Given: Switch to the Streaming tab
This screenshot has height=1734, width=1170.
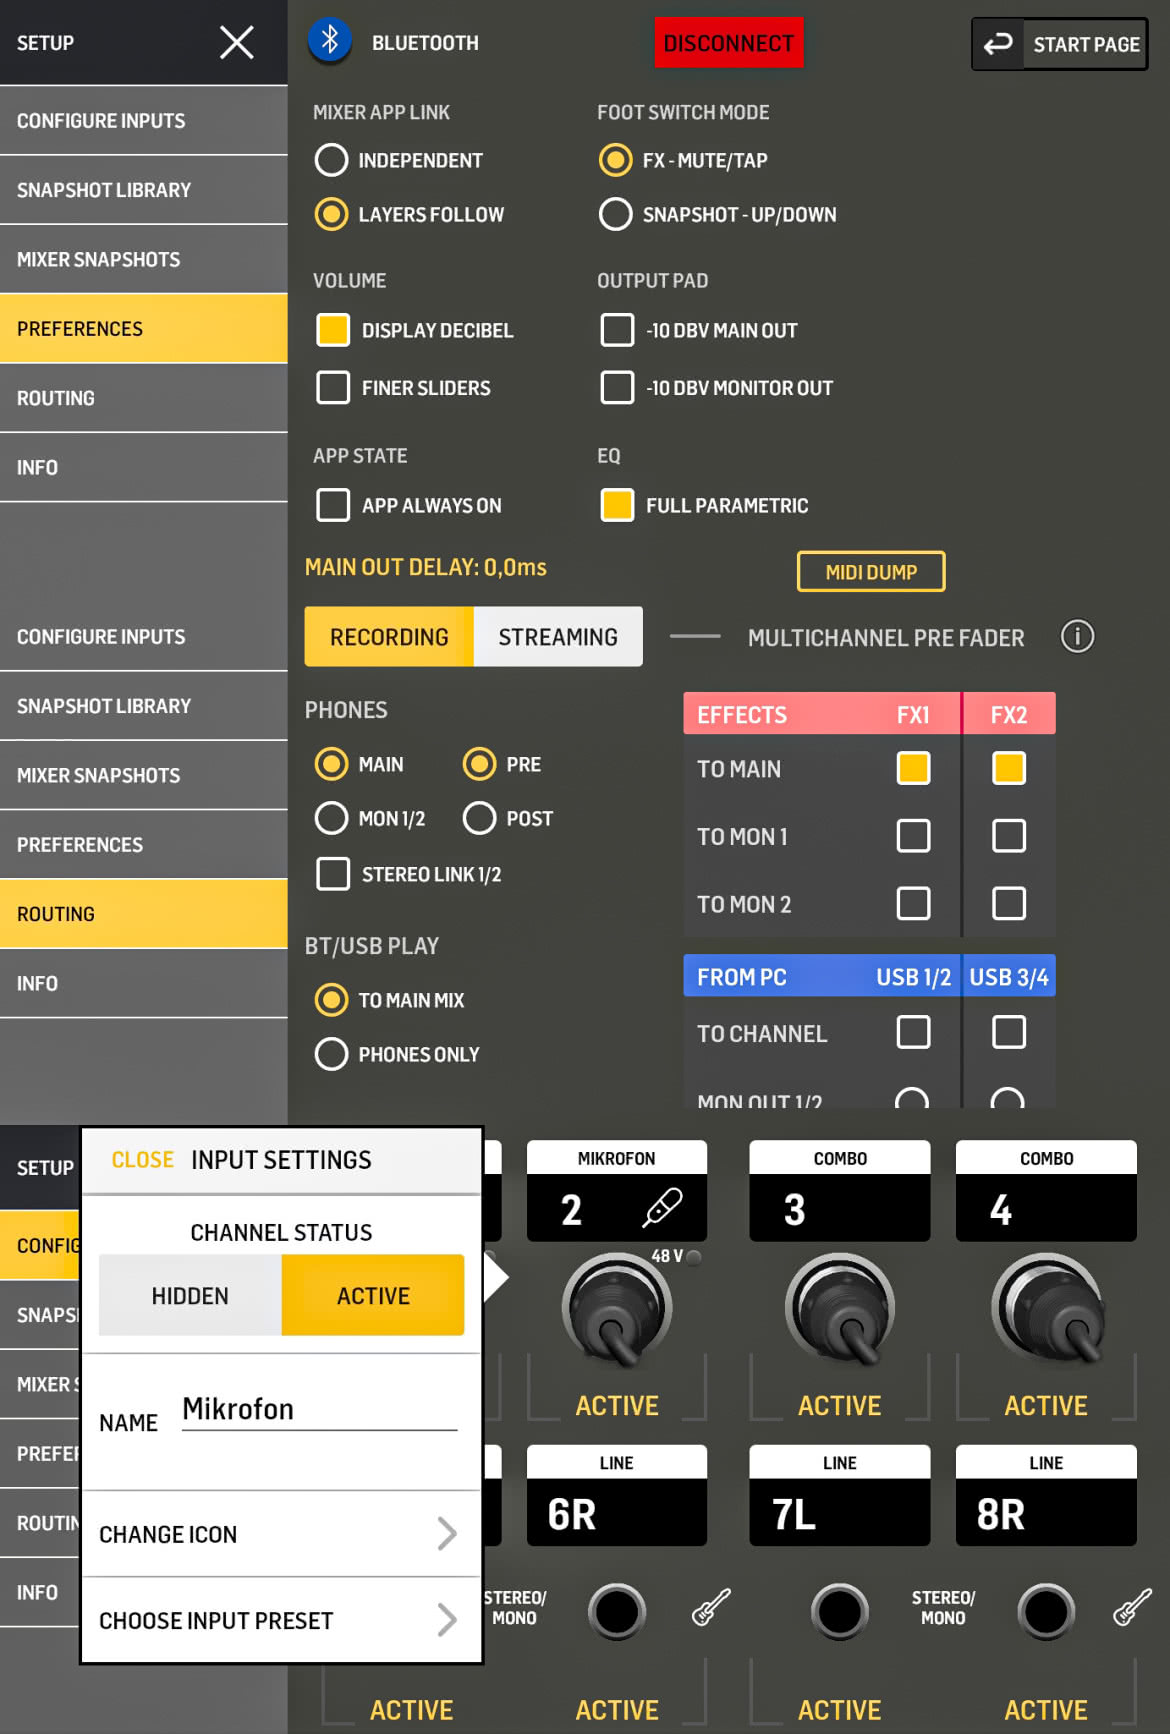Looking at the screenshot, I should pyautogui.click(x=558, y=636).
